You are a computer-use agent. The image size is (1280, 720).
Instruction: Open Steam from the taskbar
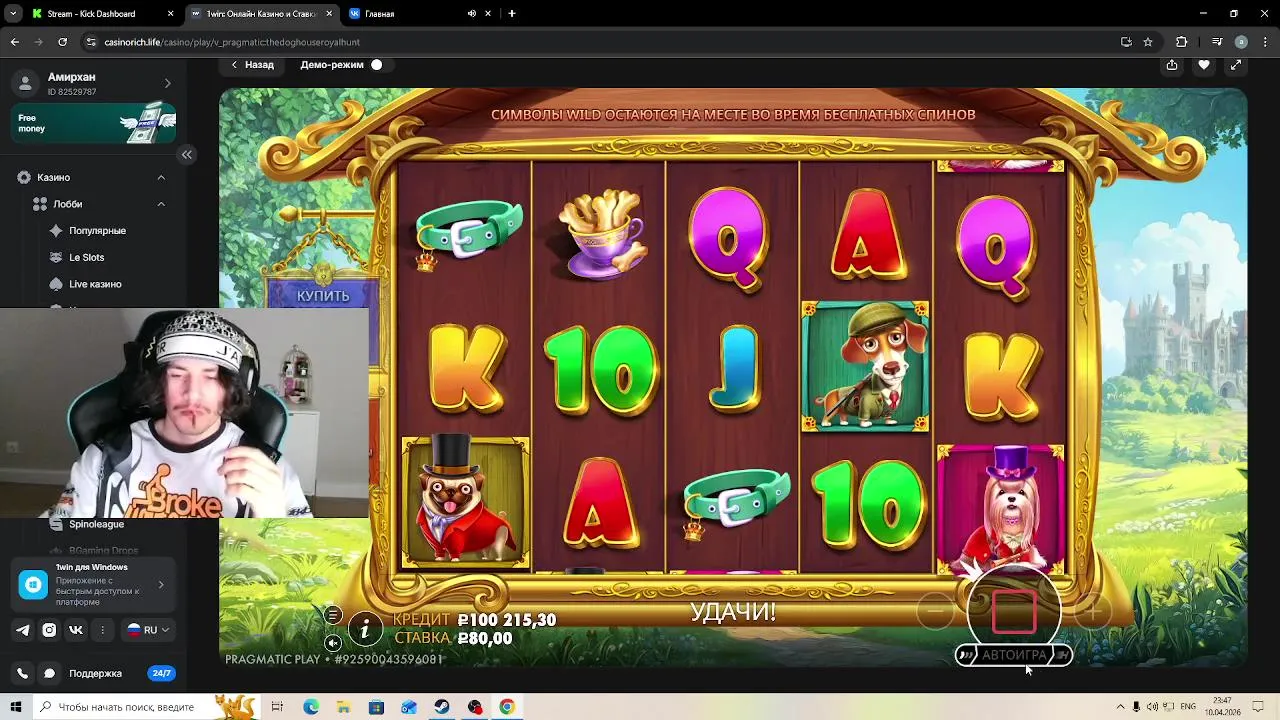(x=441, y=707)
